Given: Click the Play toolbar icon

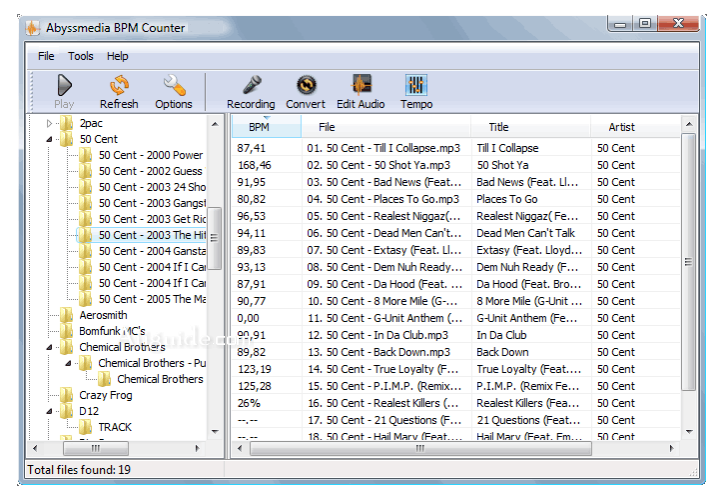Looking at the screenshot, I should click(64, 86).
